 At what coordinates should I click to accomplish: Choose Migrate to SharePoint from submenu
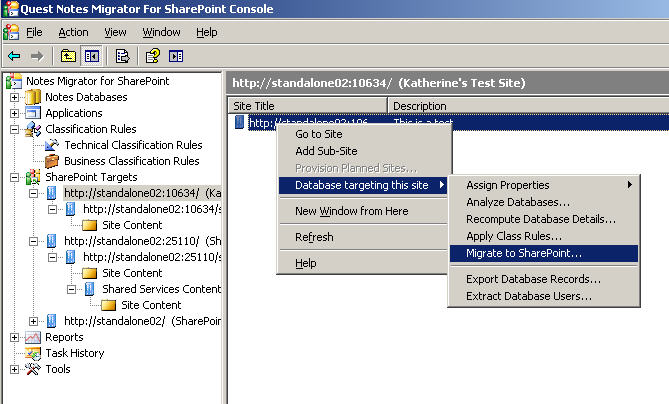click(x=523, y=253)
